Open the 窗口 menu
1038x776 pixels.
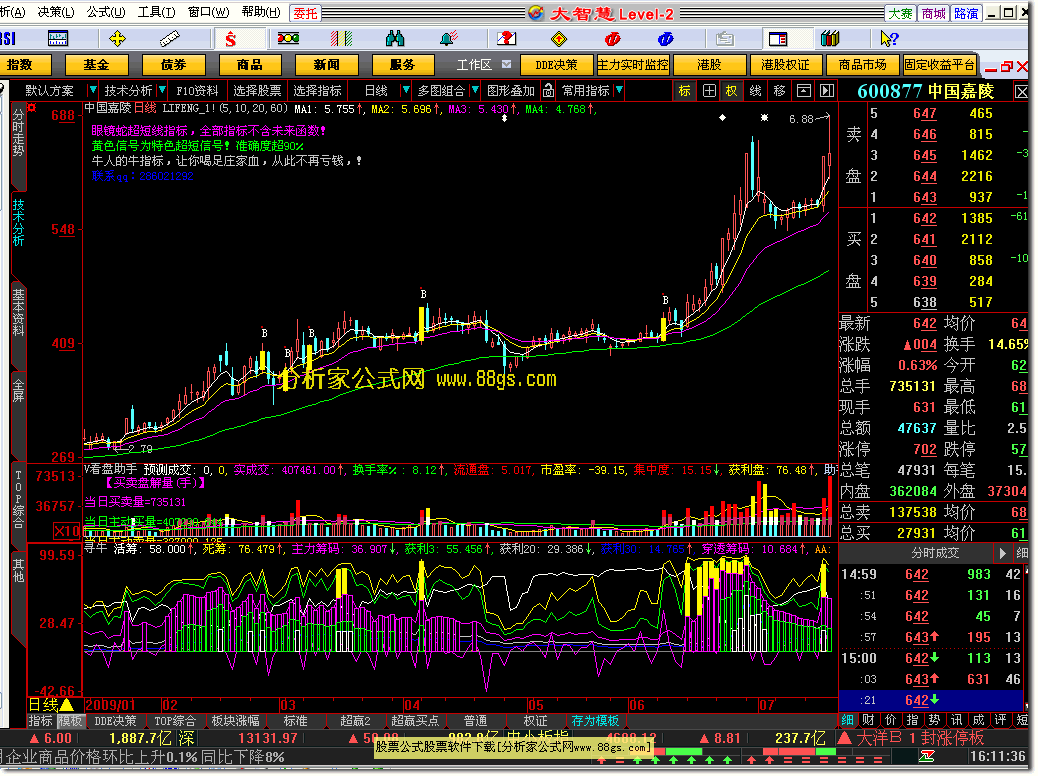tap(208, 12)
